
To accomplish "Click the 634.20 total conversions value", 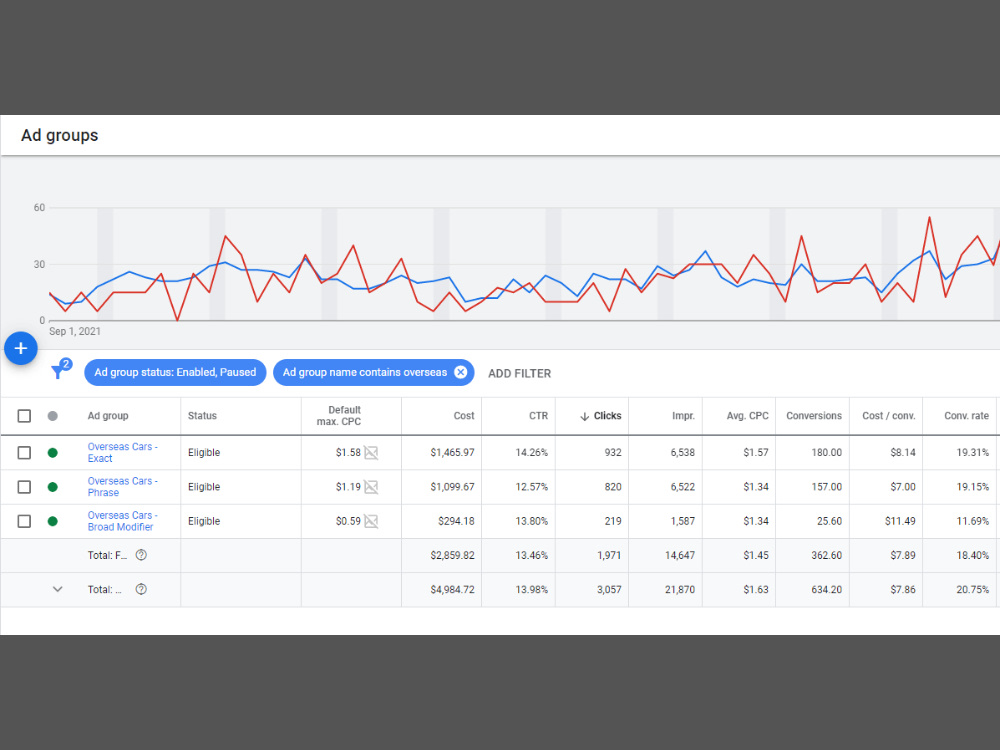I will (827, 590).
